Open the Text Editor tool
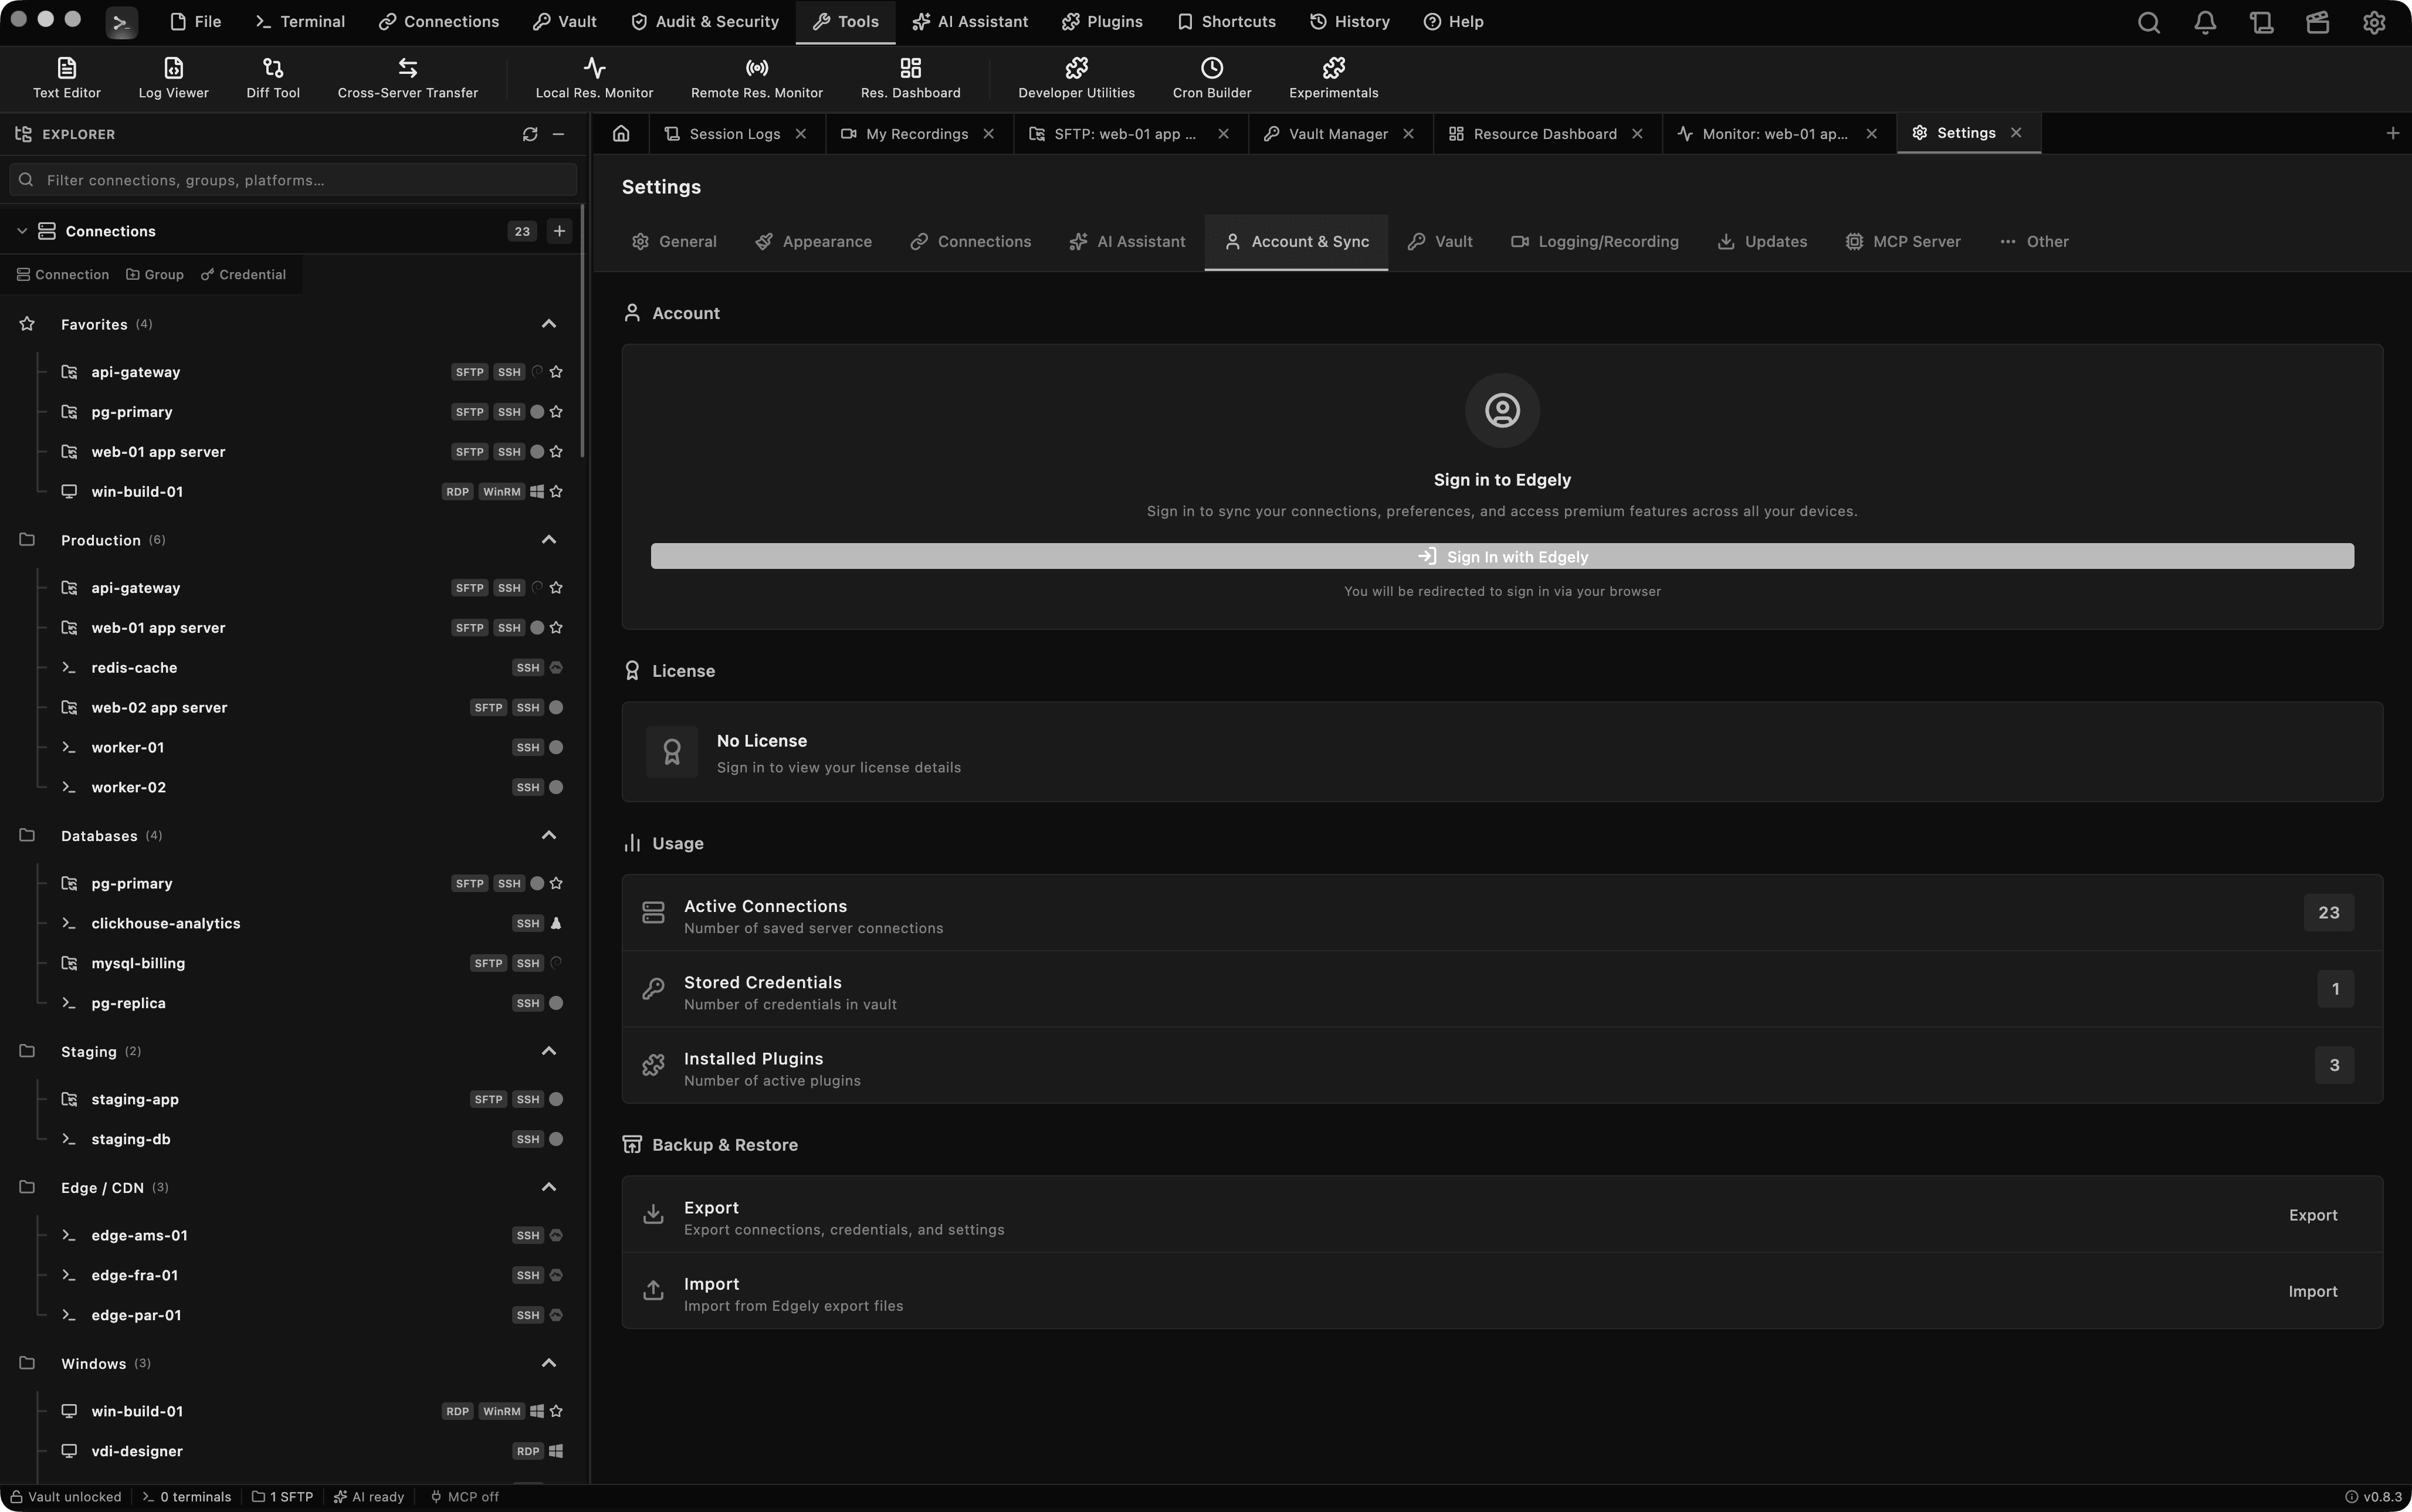 pos(66,78)
